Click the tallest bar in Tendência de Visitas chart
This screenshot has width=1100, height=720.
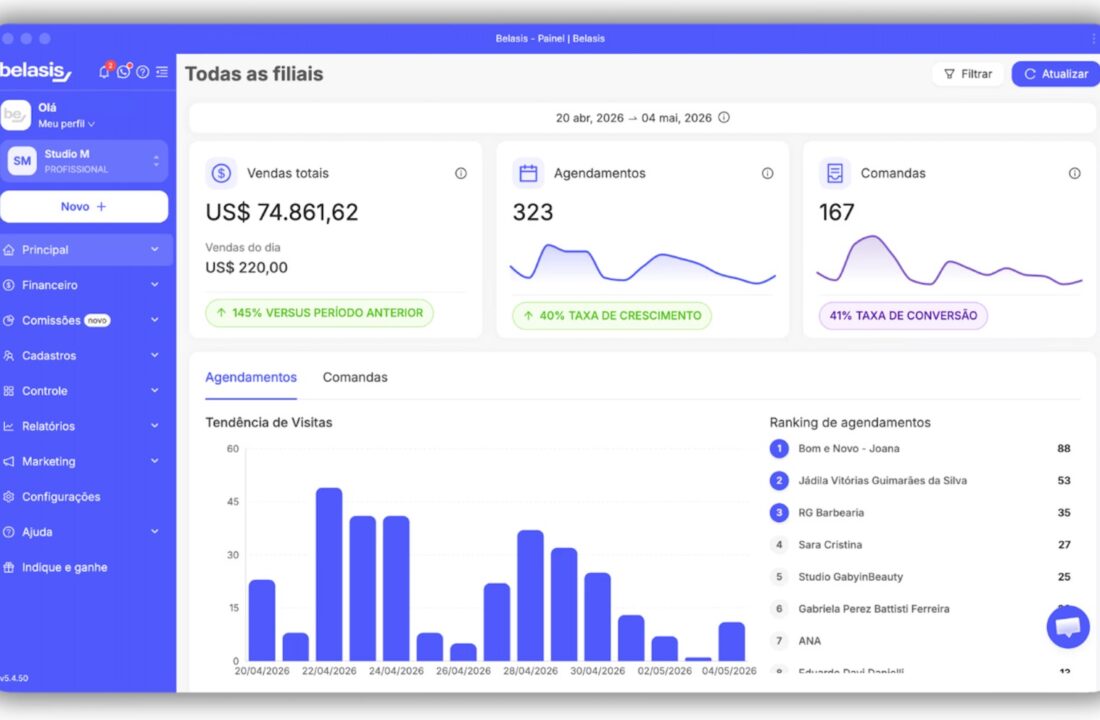click(x=329, y=574)
